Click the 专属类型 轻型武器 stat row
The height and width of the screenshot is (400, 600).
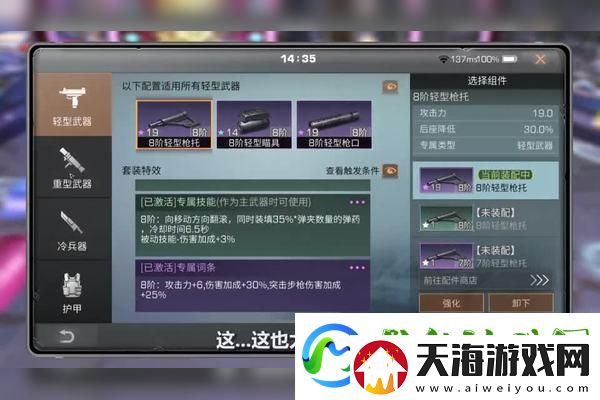[x=485, y=145]
